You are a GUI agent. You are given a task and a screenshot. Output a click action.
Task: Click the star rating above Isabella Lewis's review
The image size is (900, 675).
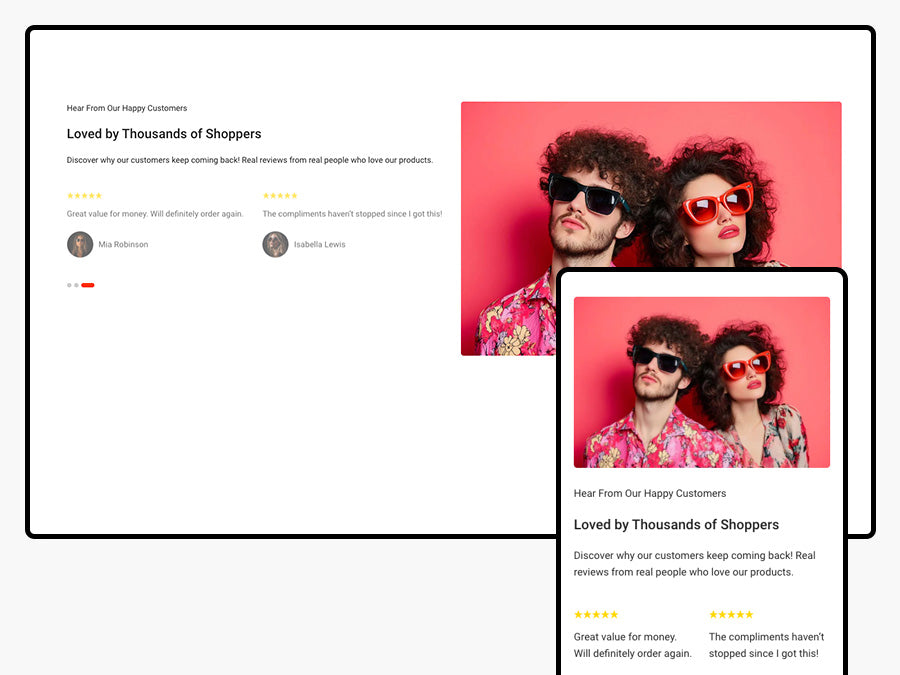click(280, 196)
